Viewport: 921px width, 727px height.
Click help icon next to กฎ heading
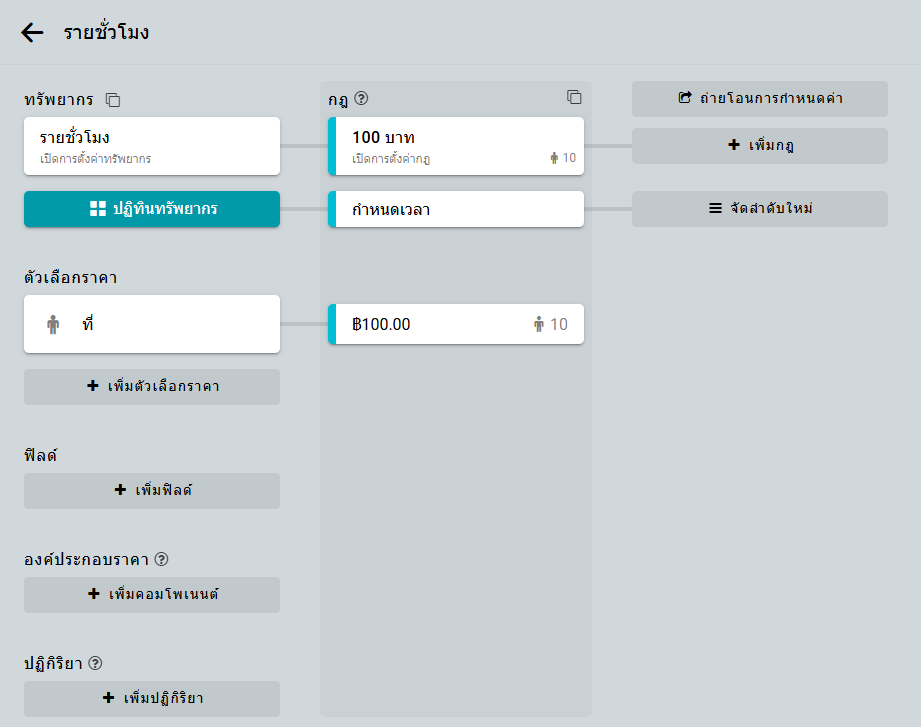(x=362, y=98)
